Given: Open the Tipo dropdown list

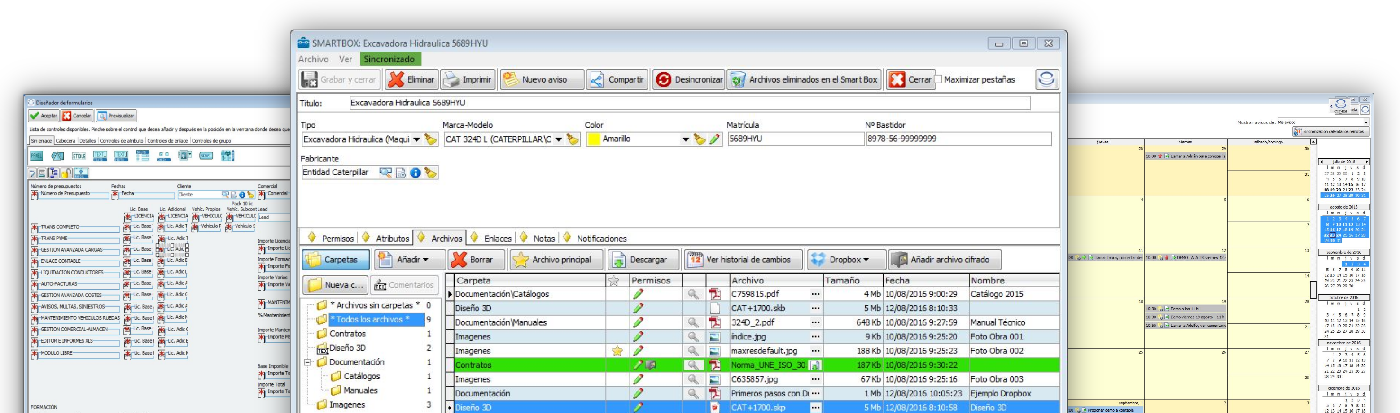Looking at the screenshot, I should 417,140.
